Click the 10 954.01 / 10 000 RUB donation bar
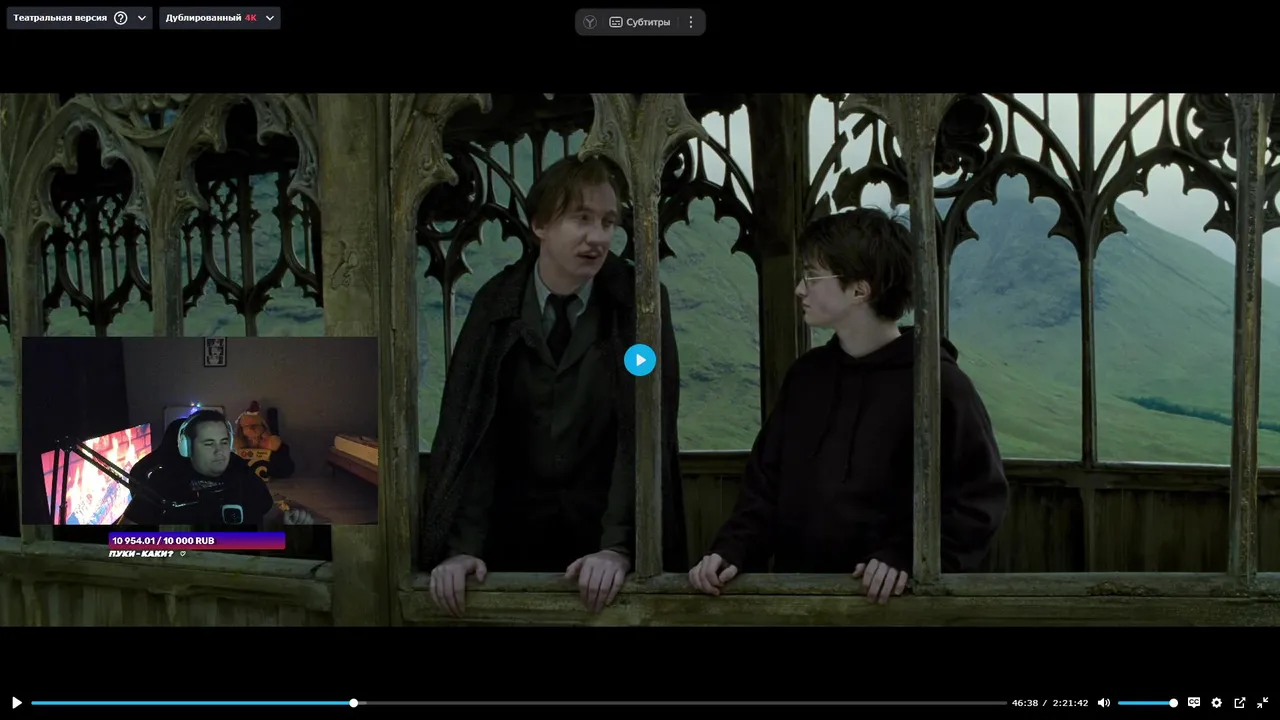This screenshot has height=720, width=1280. (x=197, y=541)
